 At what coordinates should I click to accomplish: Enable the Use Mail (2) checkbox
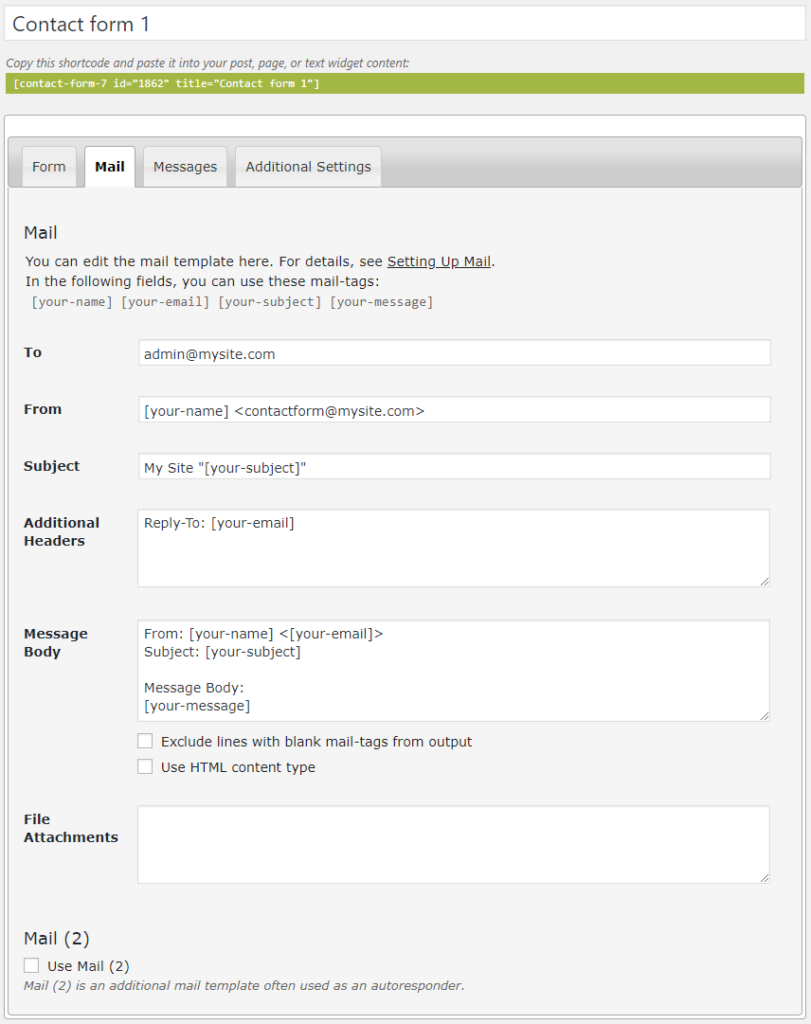tap(32, 966)
